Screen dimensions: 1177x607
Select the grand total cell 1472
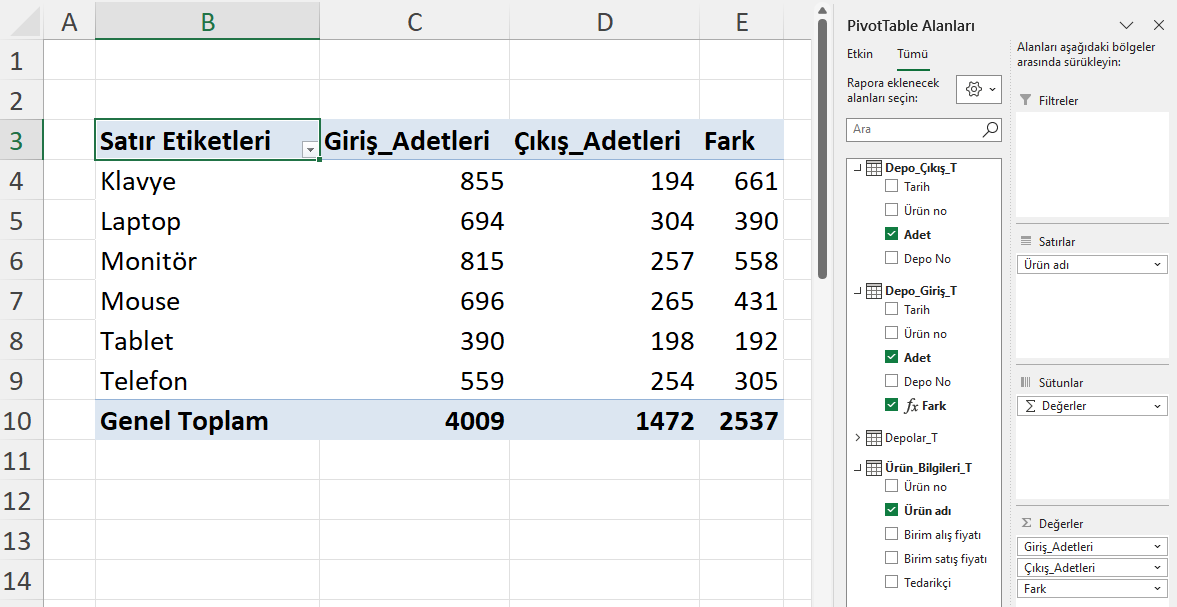pos(605,420)
